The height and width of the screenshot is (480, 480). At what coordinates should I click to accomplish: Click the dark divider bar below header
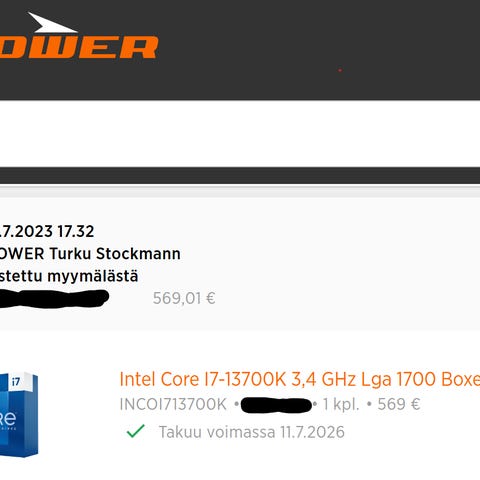click(240, 175)
